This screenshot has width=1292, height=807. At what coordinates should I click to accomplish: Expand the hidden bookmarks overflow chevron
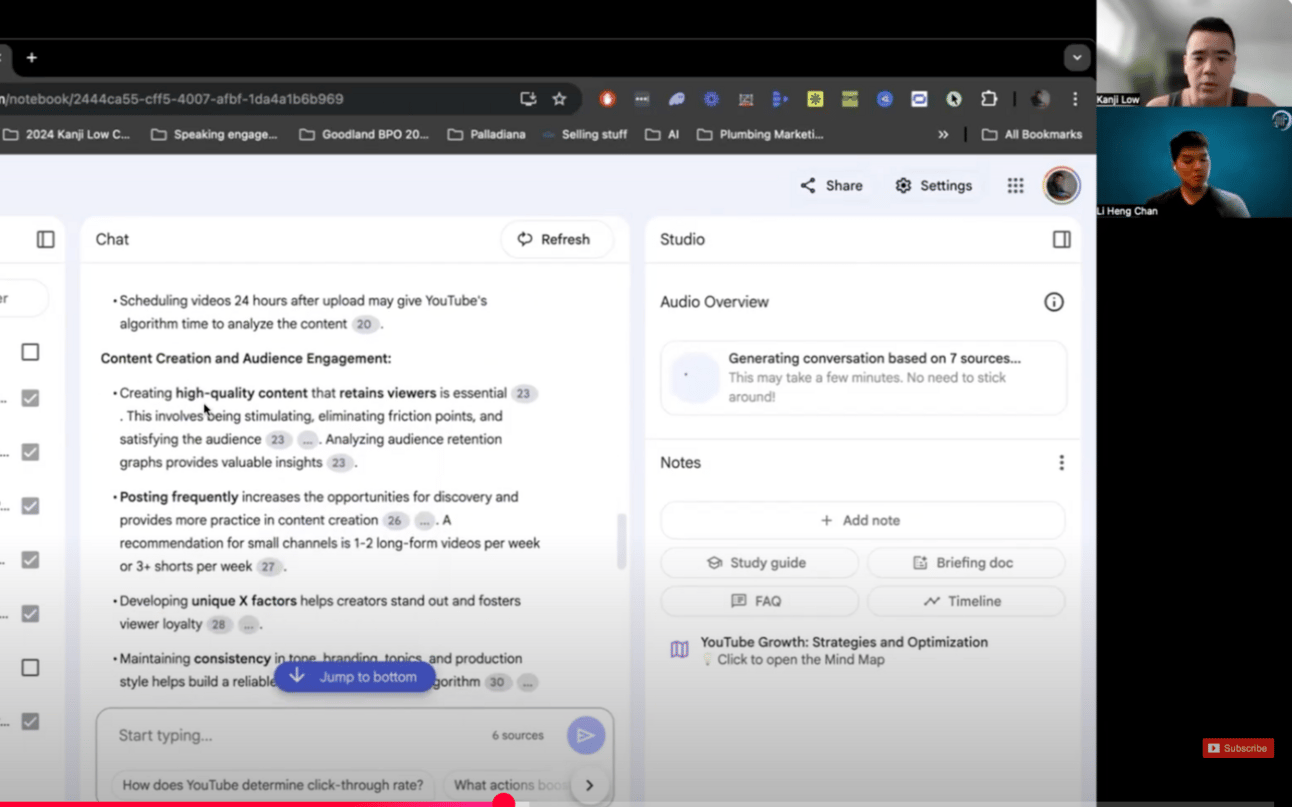point(942,134)
